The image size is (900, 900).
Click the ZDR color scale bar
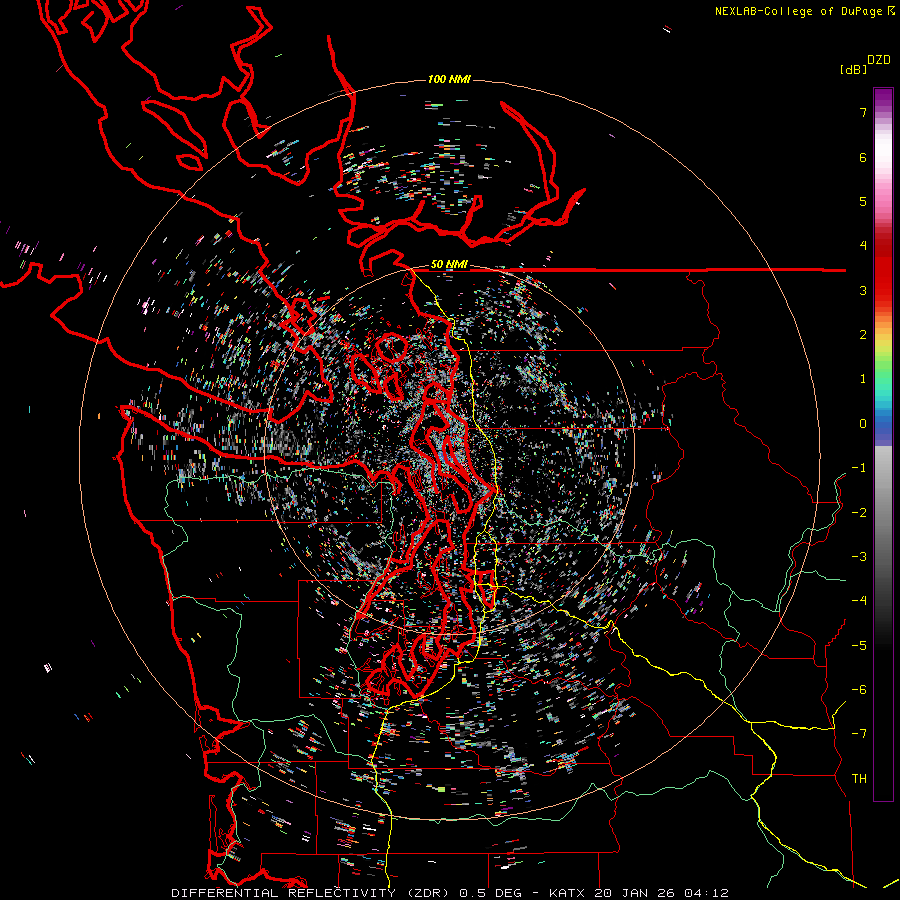click(x=883, y=444)
